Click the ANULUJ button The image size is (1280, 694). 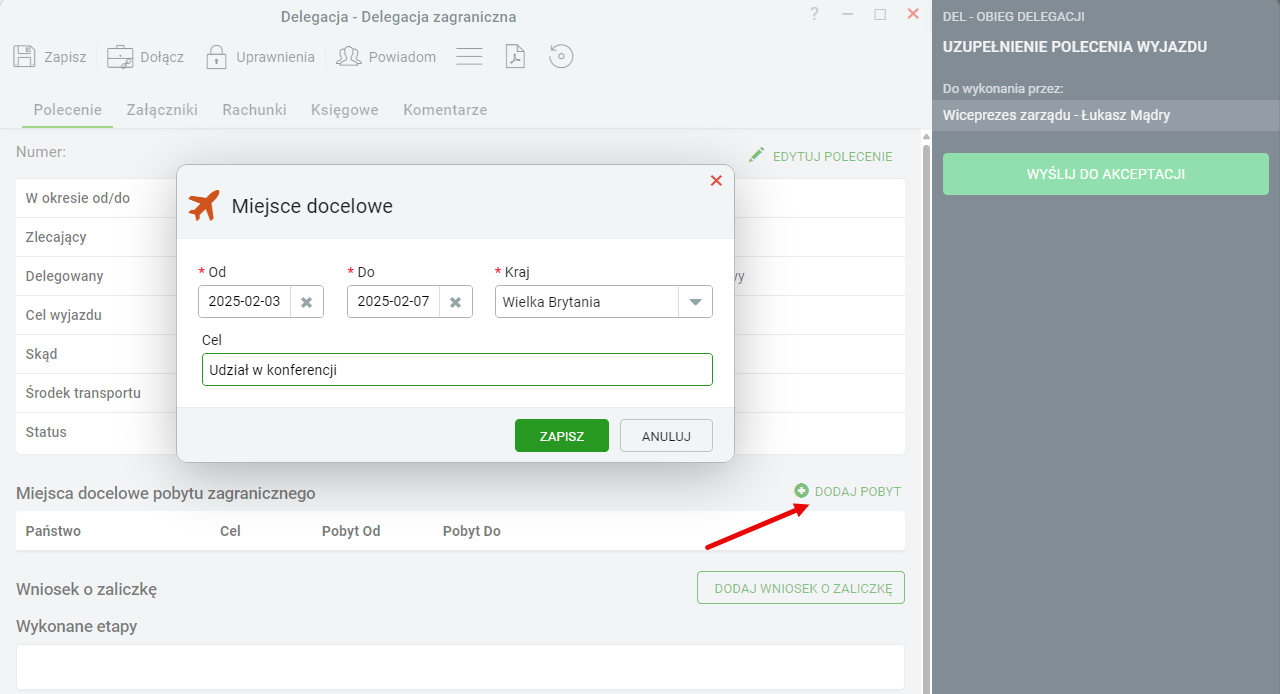click(666, 436)
